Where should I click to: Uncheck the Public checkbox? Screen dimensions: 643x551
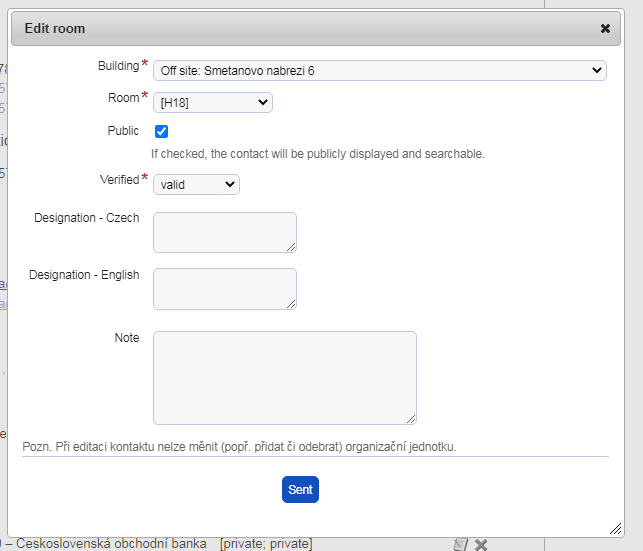(161, 131)
